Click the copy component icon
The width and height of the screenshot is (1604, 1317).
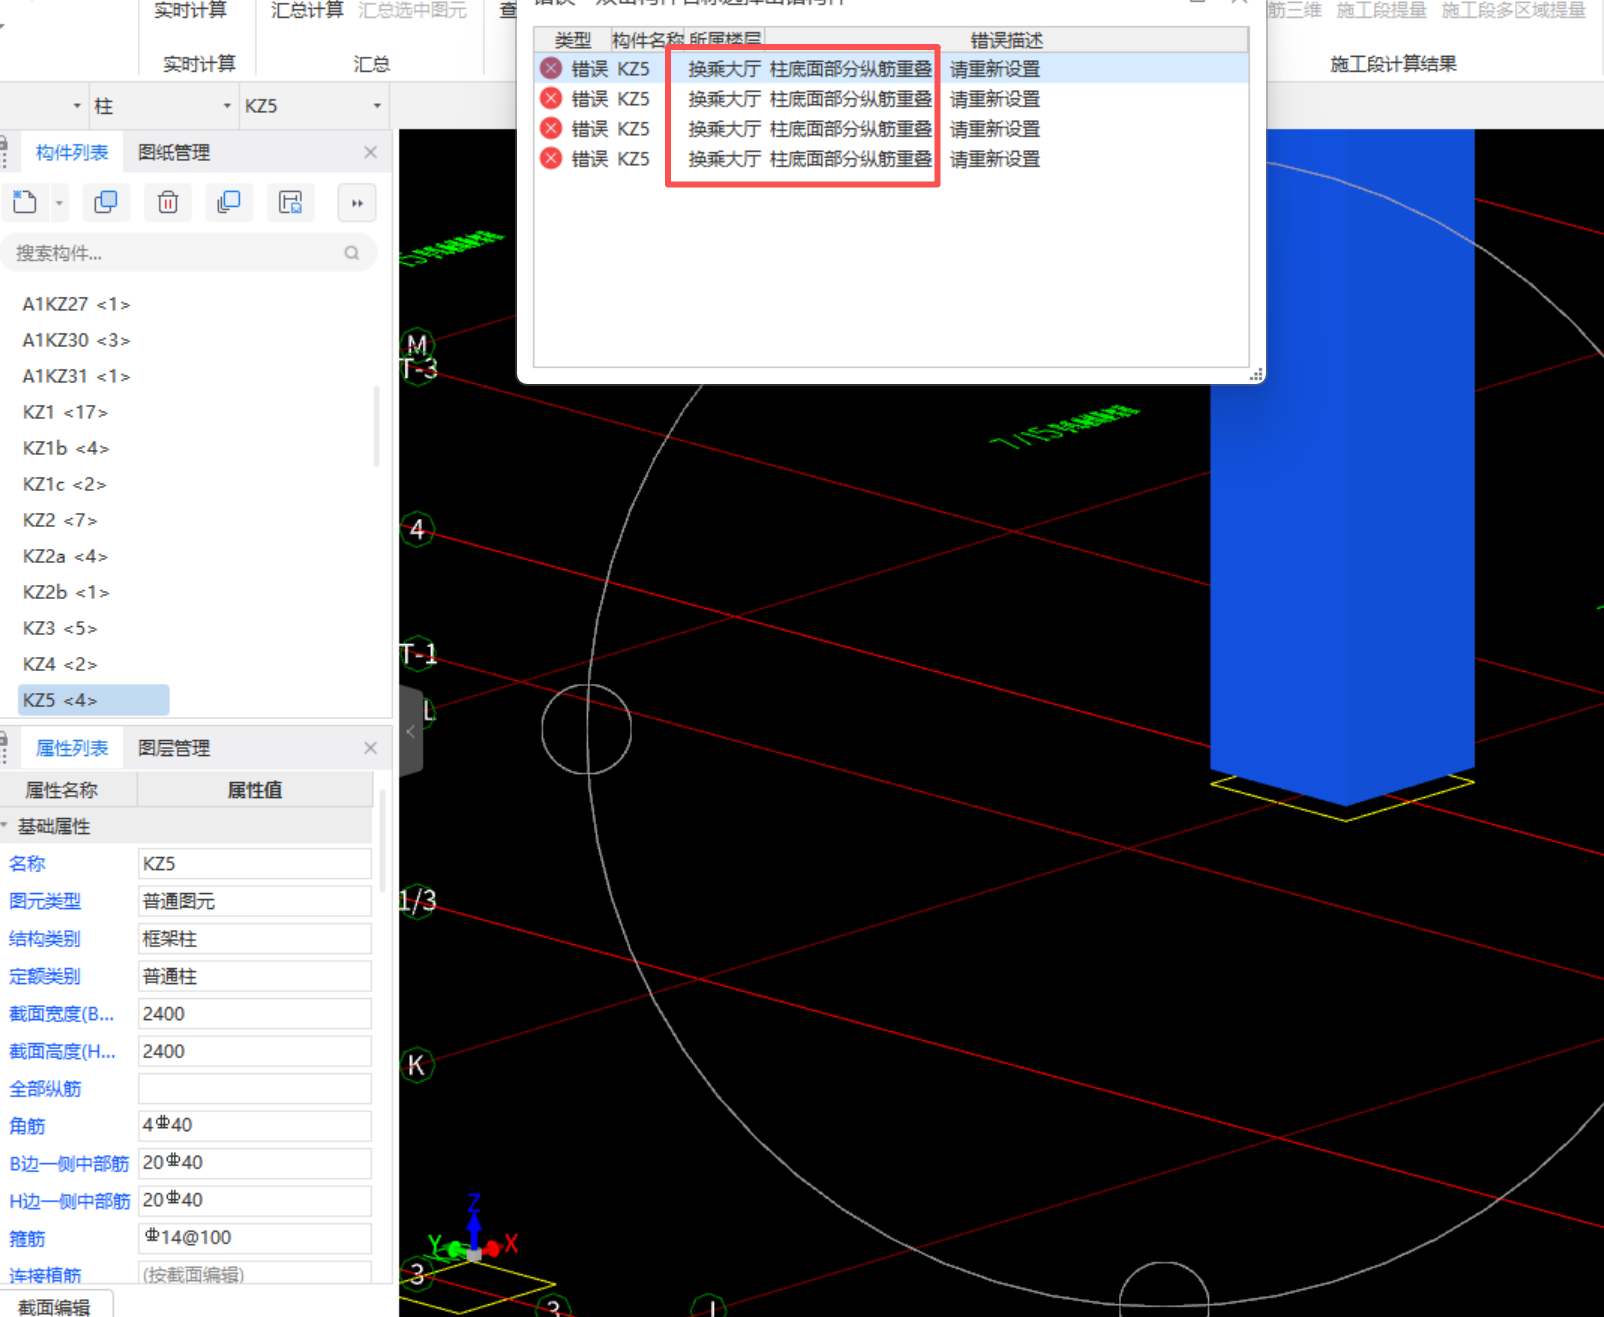click(x=105, y=202)
